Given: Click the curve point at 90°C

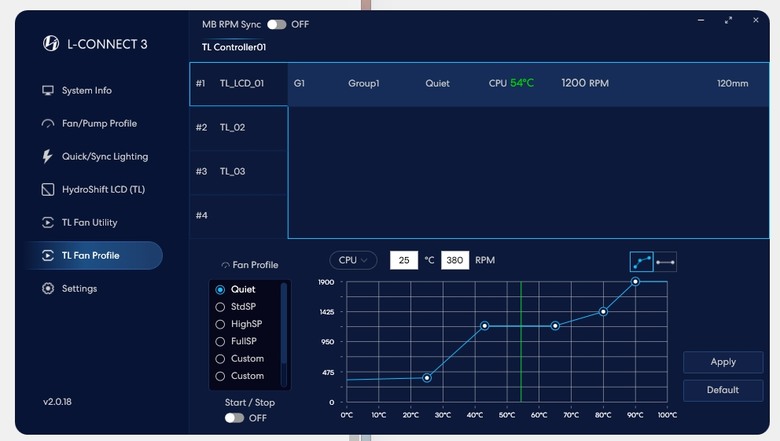Looking at the screenshot, I should coord(635,281).
